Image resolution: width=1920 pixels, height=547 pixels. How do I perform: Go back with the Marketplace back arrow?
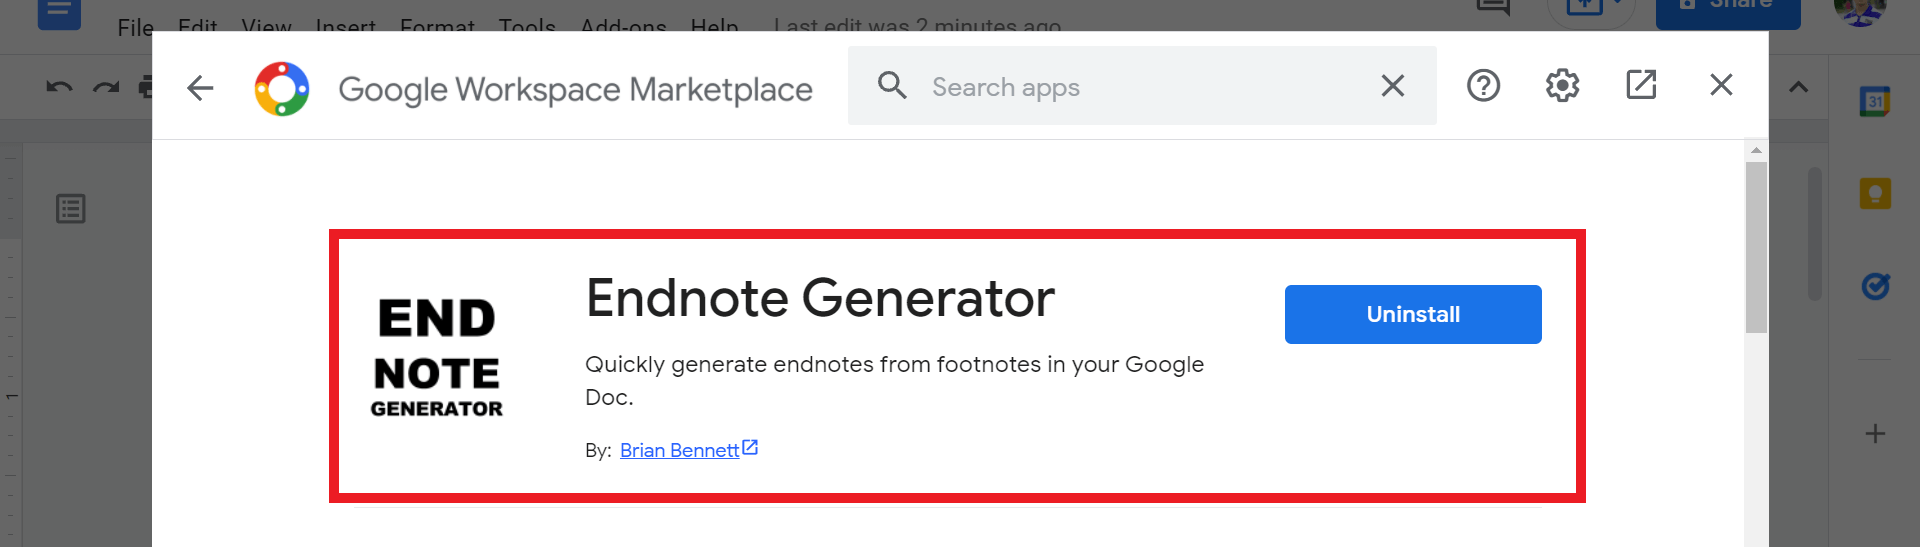pos(200,88)
